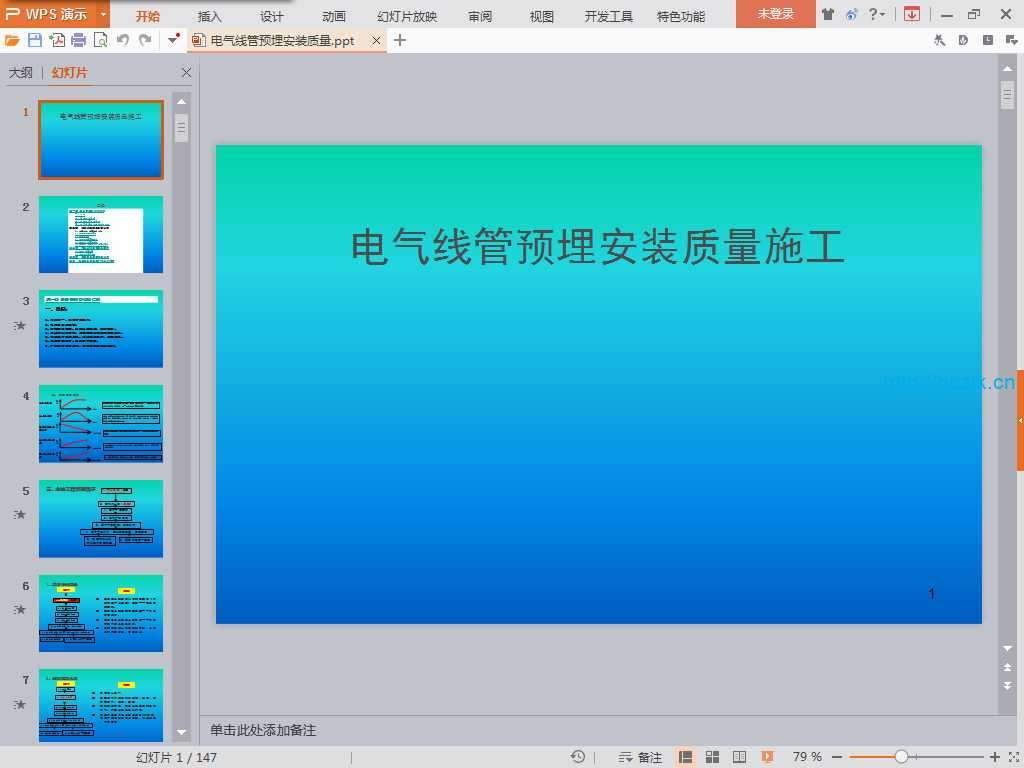Open the skin (shirt) icon in title bar
The width and height of the screenshot is (1024, 768).
click(x=827, y=14)
